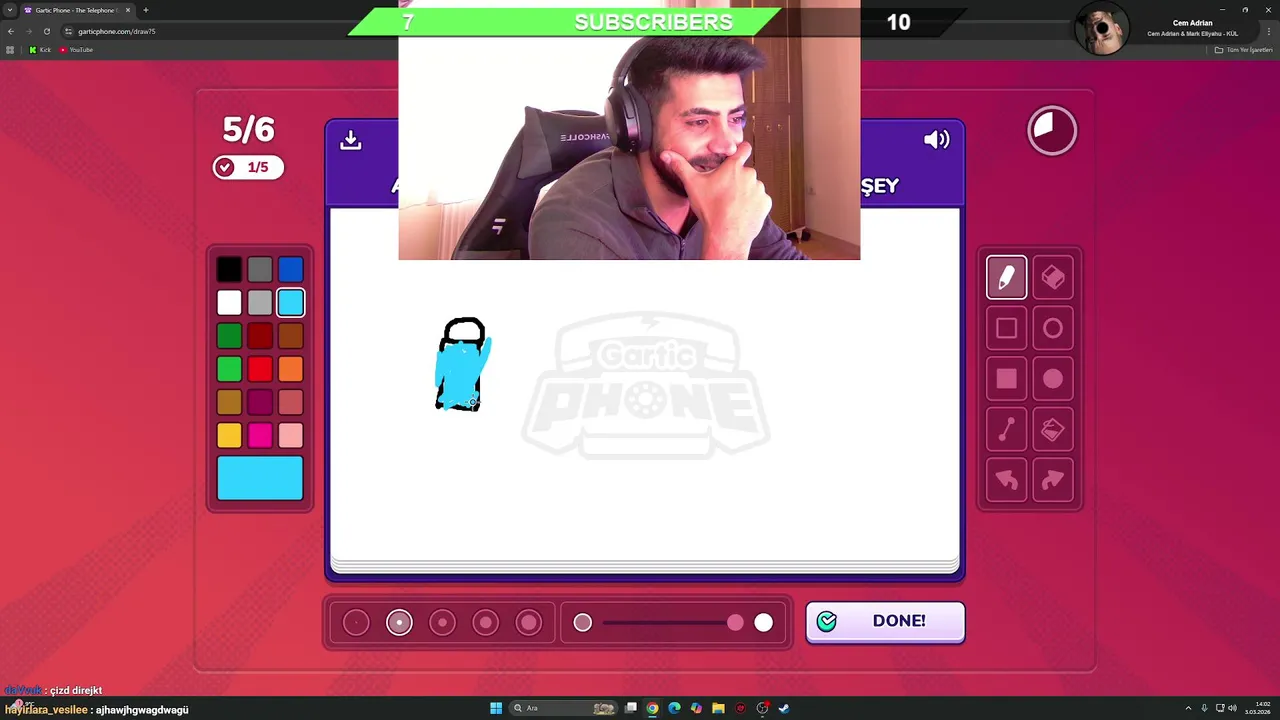The width and height of the screenshot is (1280, 720).
Task: Open the Kick bookmark
Action: click(40, 50)
